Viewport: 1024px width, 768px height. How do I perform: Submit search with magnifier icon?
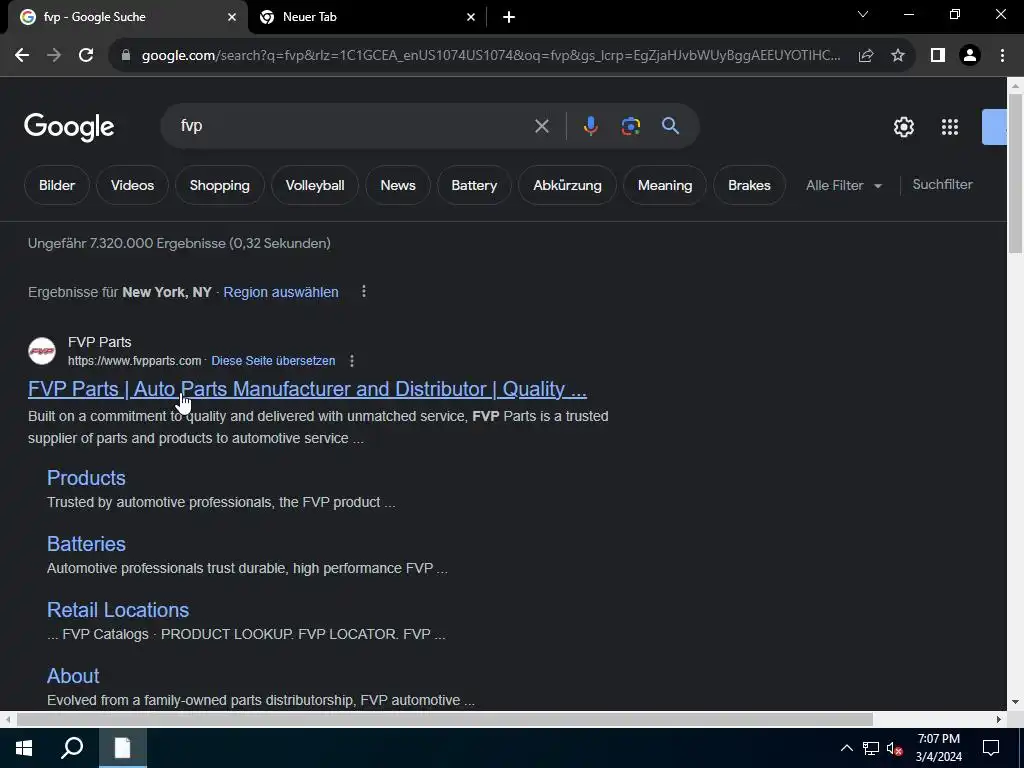671,126
